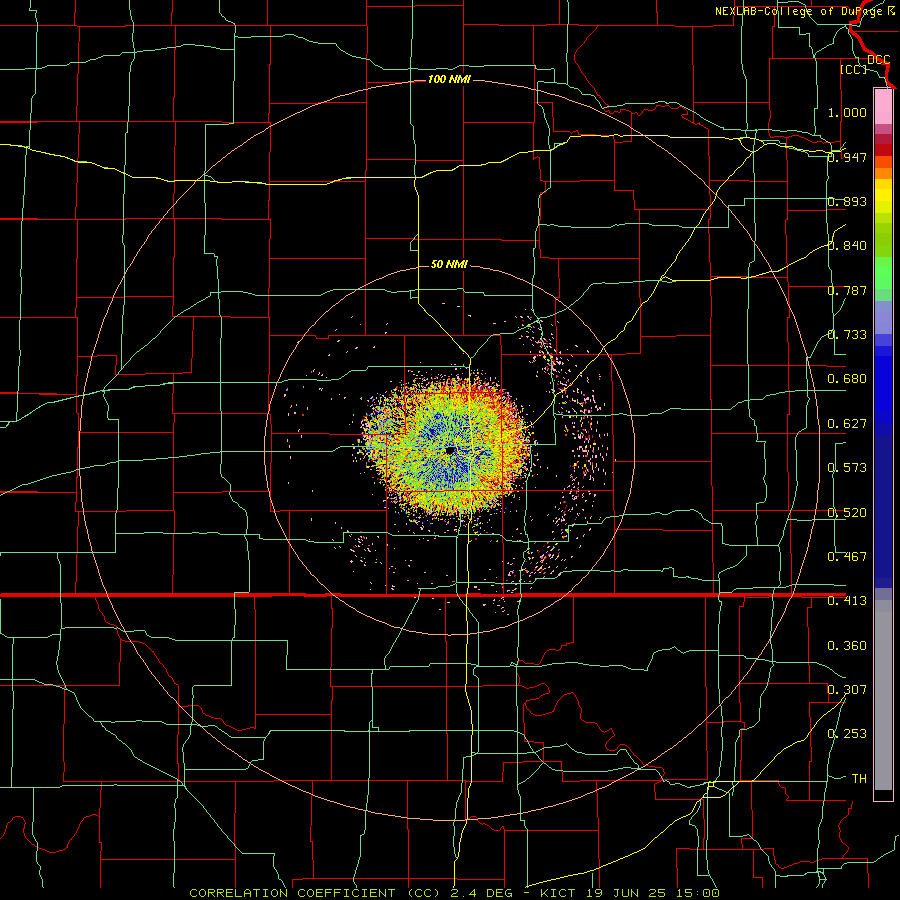The image size is (900, 900).
Task: Select the 0.893 scale value
Action: point(847,201)
